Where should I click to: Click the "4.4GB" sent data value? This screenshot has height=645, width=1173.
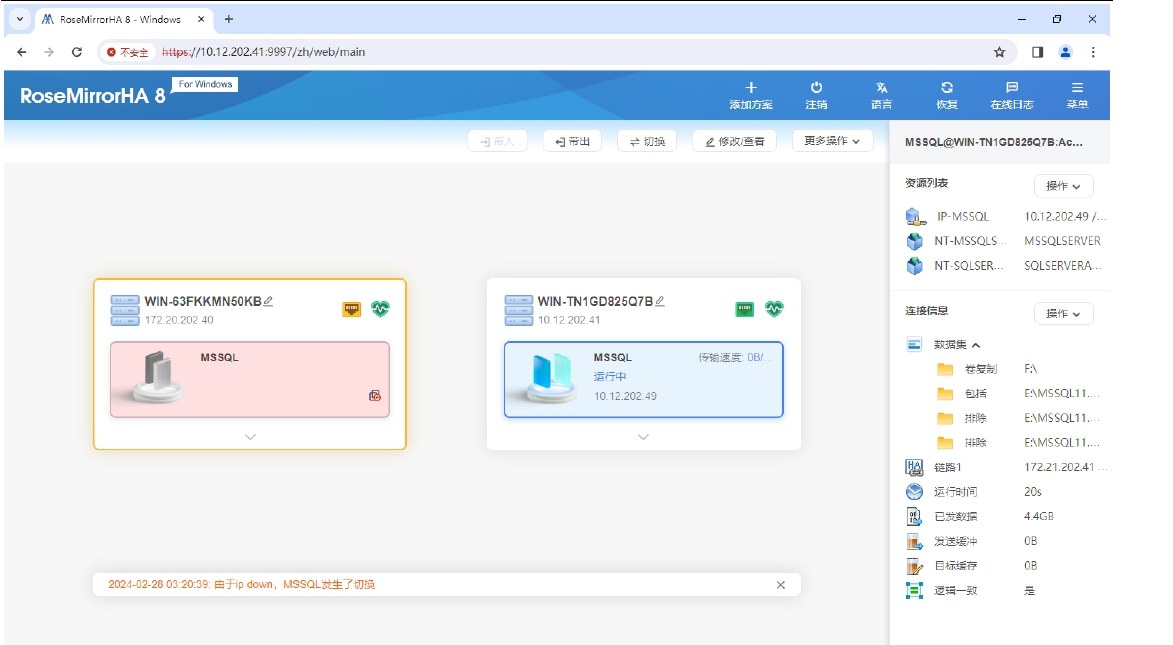tap(1039, 516)
